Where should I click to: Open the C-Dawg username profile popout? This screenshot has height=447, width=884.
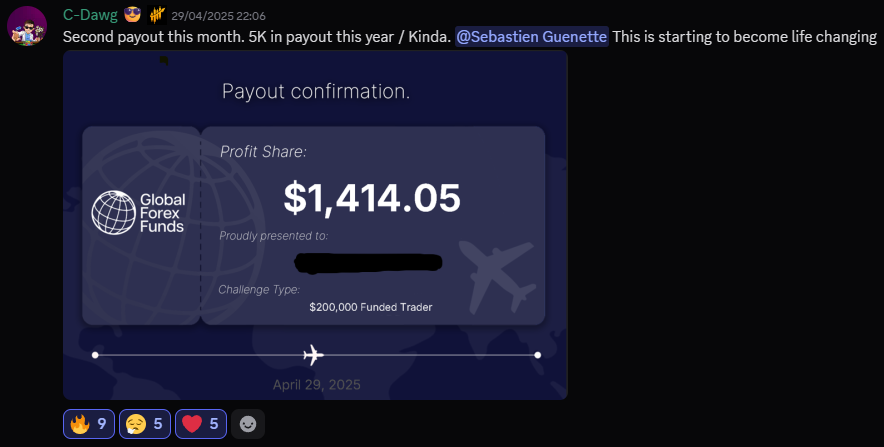[x=89, y=16]
